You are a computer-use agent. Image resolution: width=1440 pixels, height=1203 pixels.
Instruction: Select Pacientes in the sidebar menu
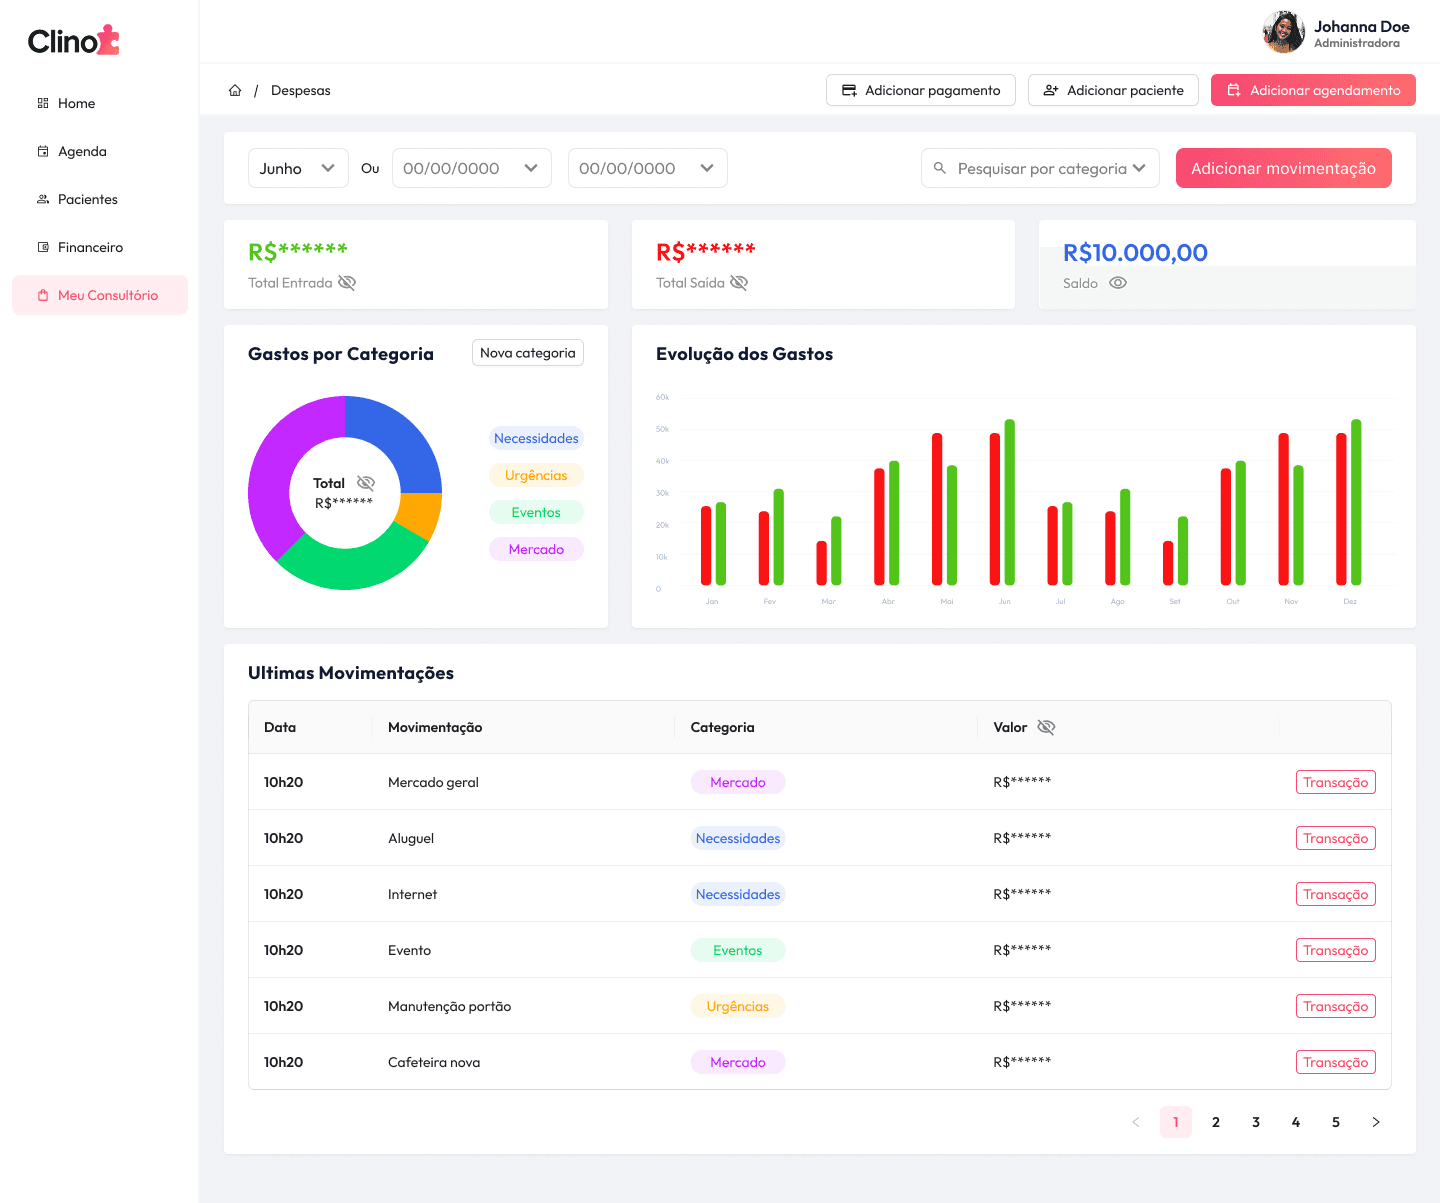pyautogui.click(x=86, y=199)
